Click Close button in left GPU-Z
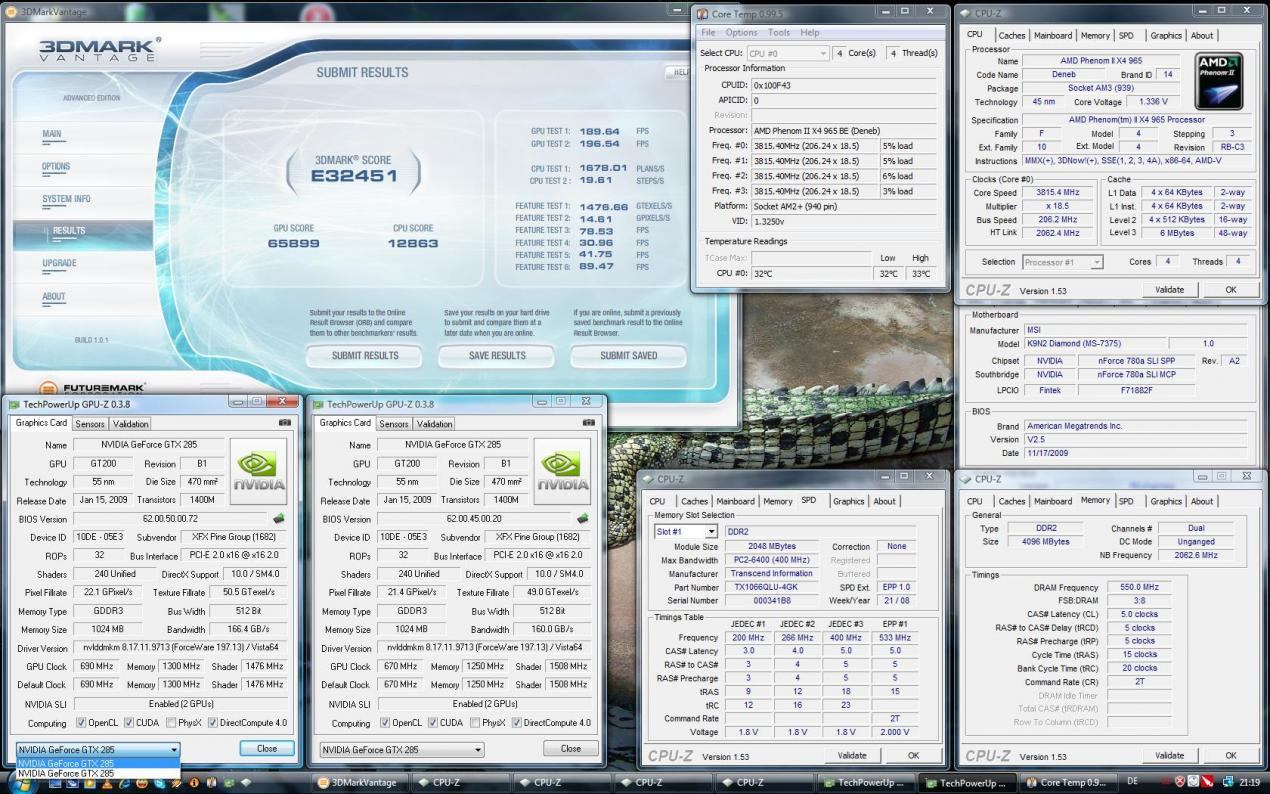 coord(267,748)
